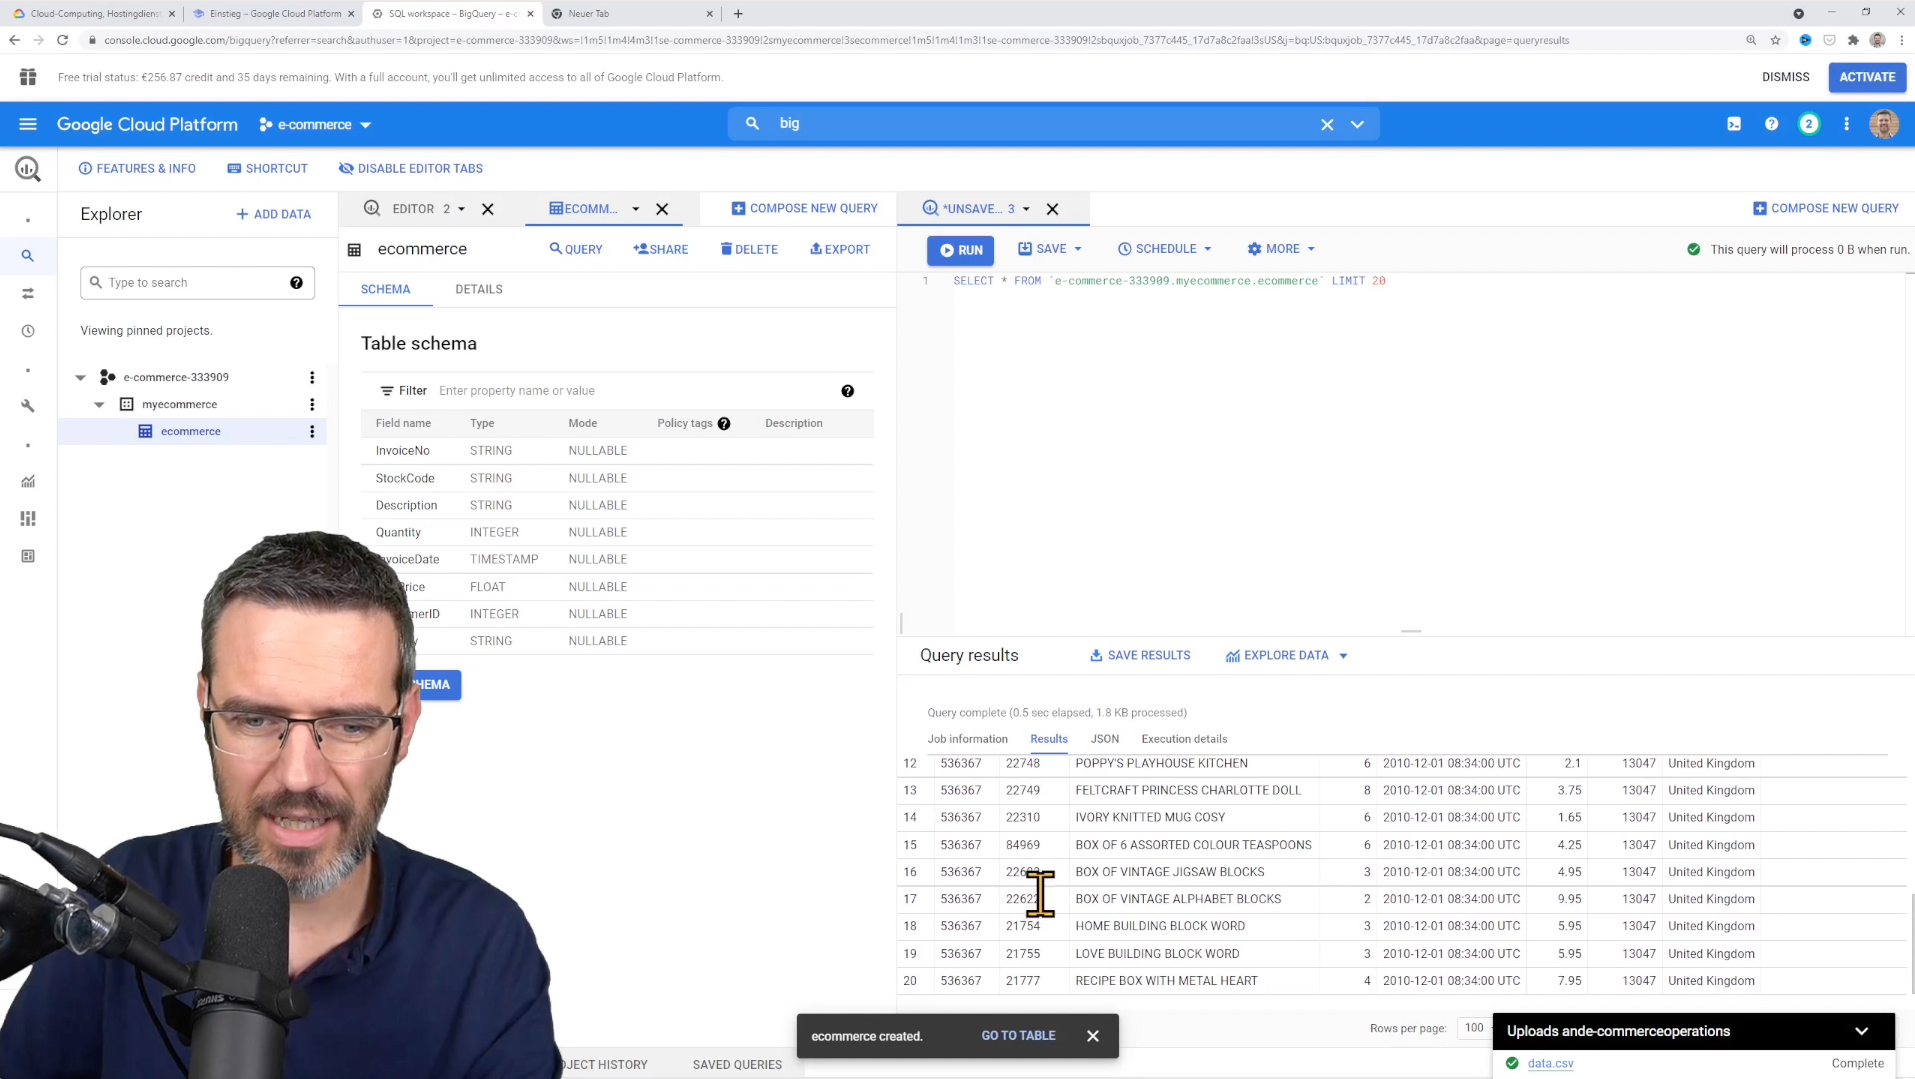Open the data.csv upload link

click(1550, 1064)
